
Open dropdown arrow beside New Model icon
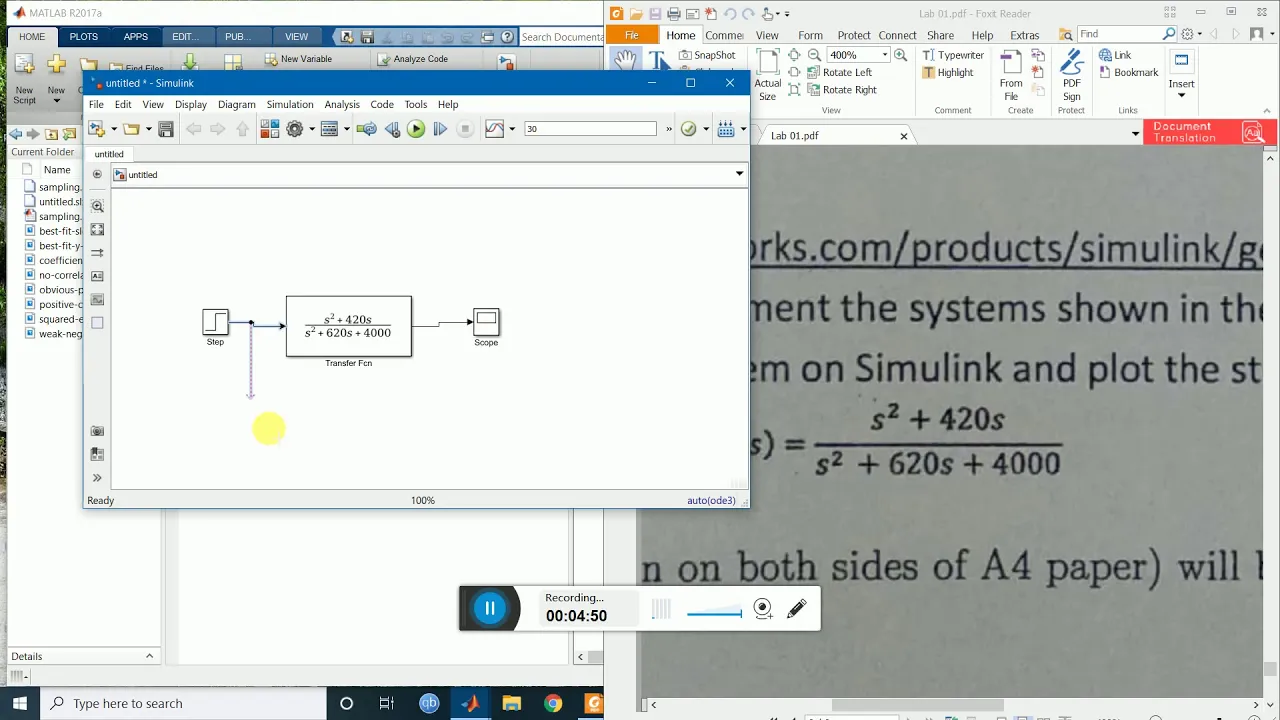[113, 129]
